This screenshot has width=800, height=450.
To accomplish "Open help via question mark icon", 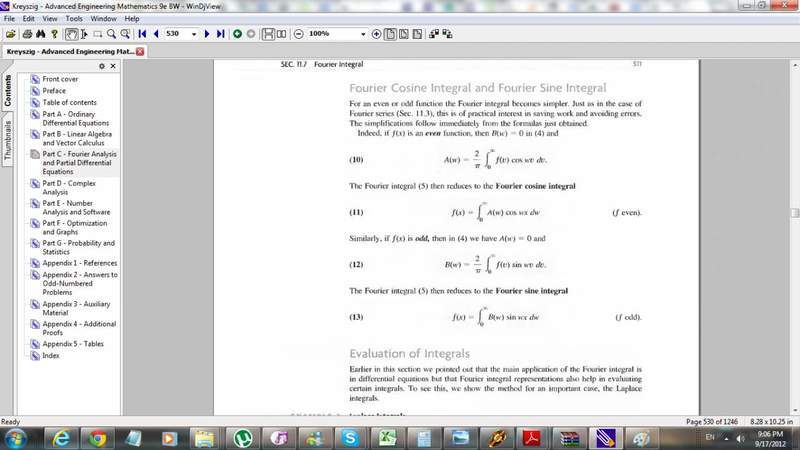I will coord(54,34).
